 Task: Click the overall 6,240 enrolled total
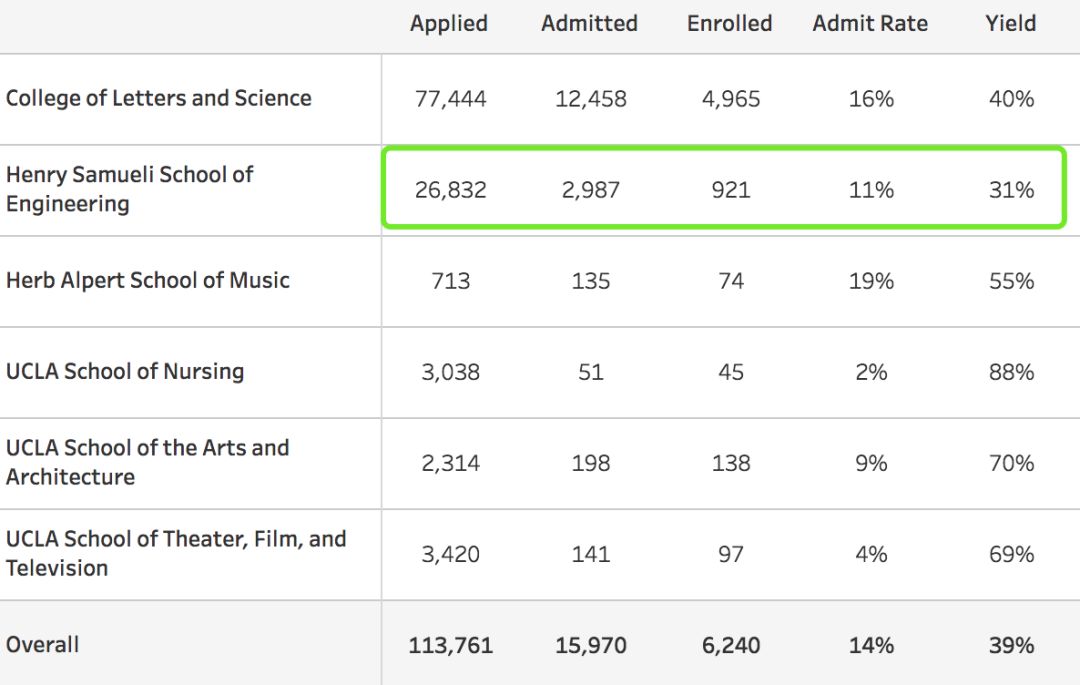coord(731,645)
